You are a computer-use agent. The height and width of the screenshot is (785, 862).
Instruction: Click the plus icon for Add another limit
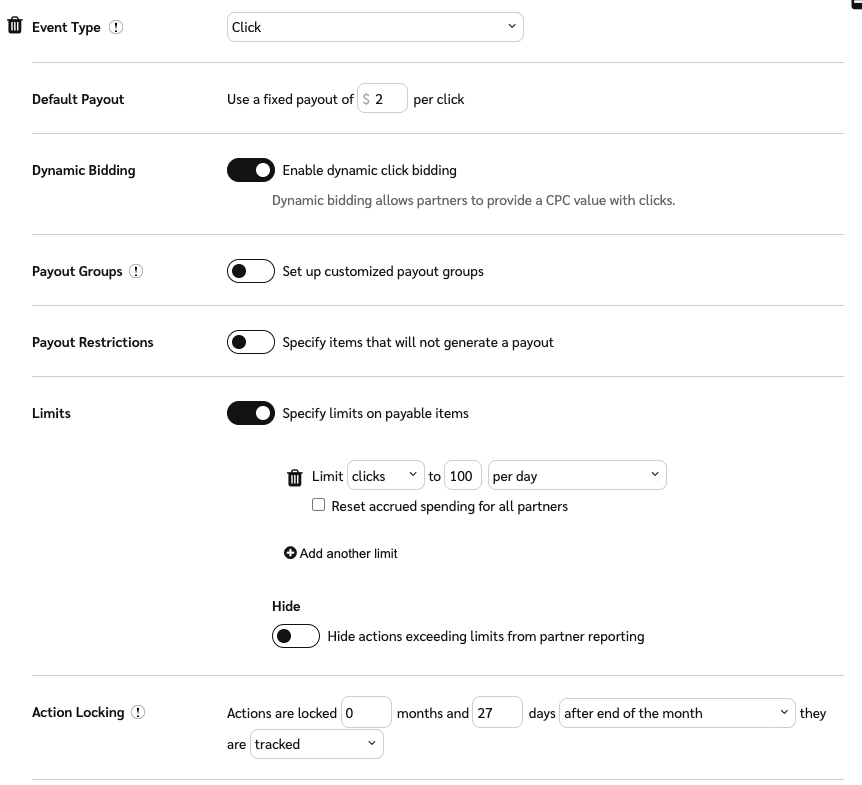click(x=290, y=553)
